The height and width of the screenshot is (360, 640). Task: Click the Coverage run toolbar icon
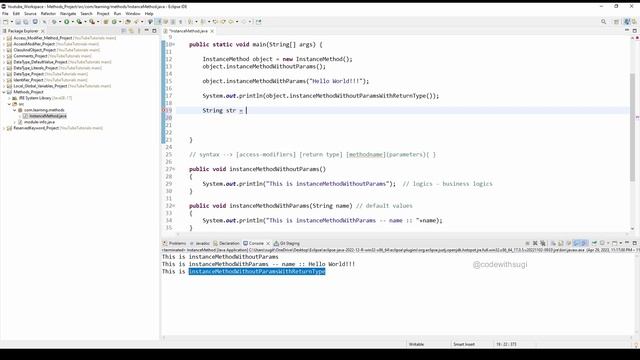79,22
